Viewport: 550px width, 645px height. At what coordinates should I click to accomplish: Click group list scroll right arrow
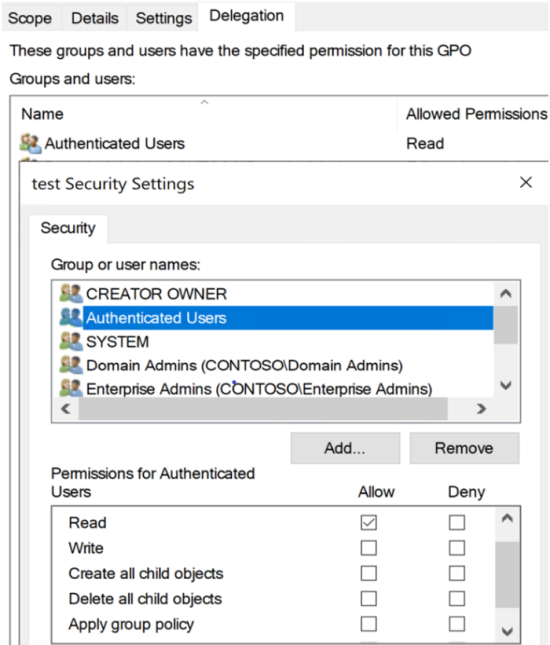click(x=481, y=409)
